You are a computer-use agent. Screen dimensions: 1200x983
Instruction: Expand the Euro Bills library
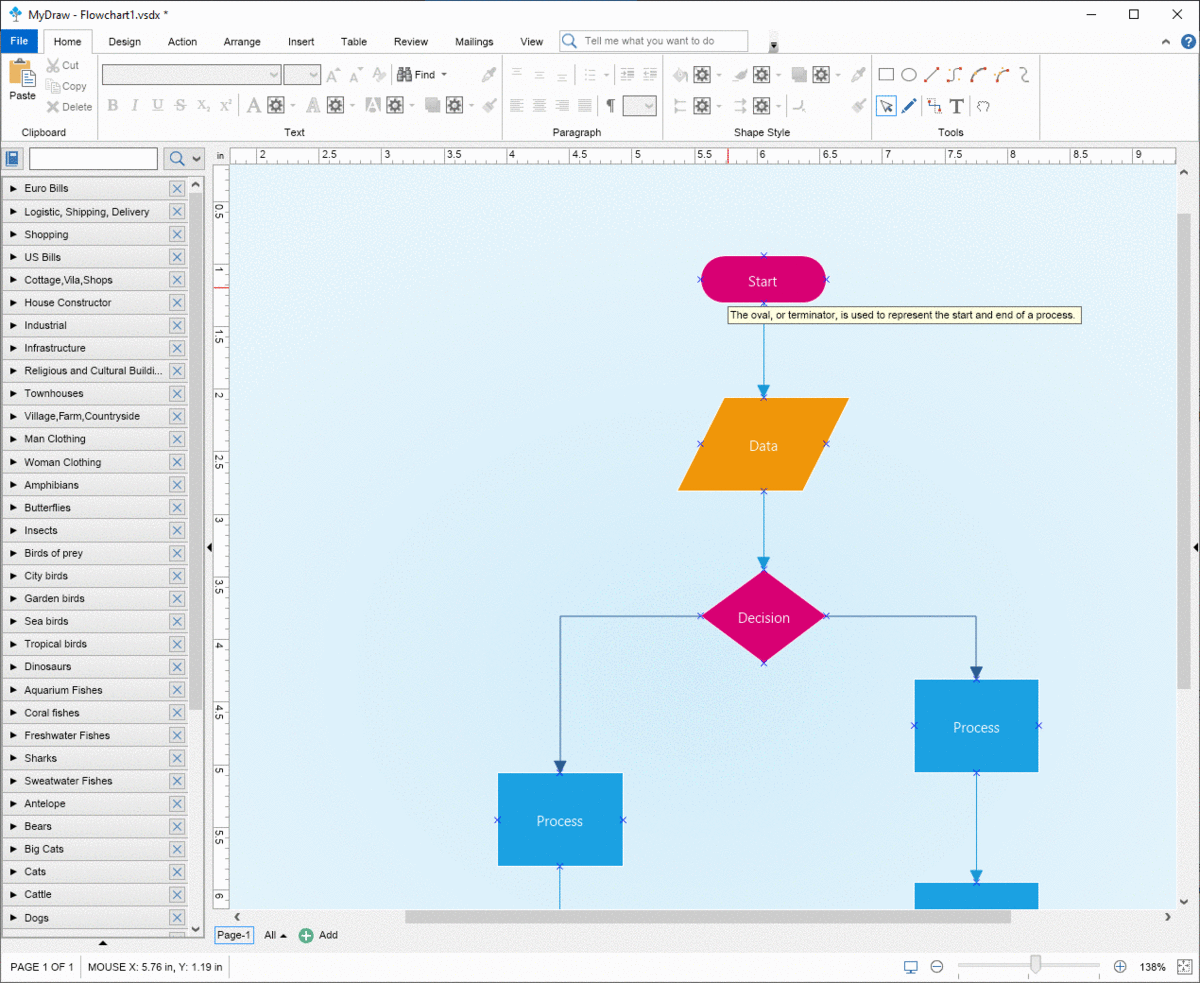pos(14,189)
